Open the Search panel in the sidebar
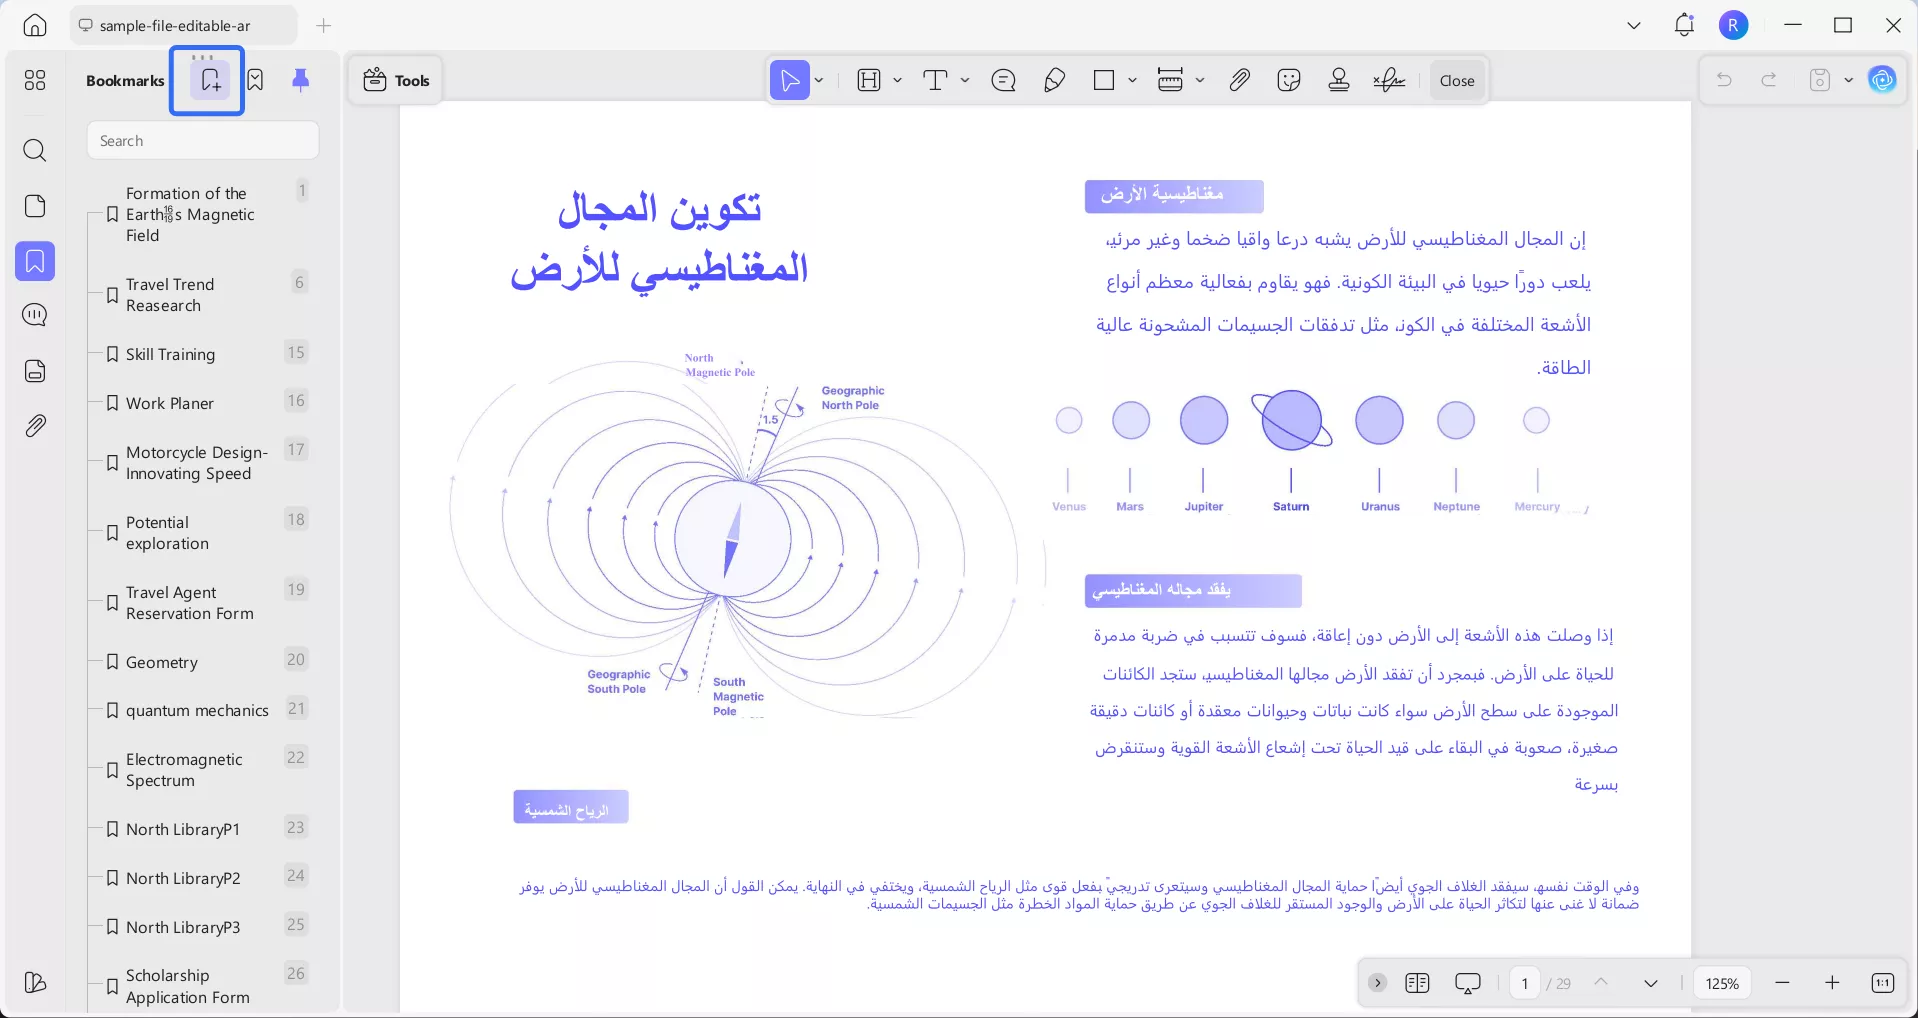 (35, 151)
